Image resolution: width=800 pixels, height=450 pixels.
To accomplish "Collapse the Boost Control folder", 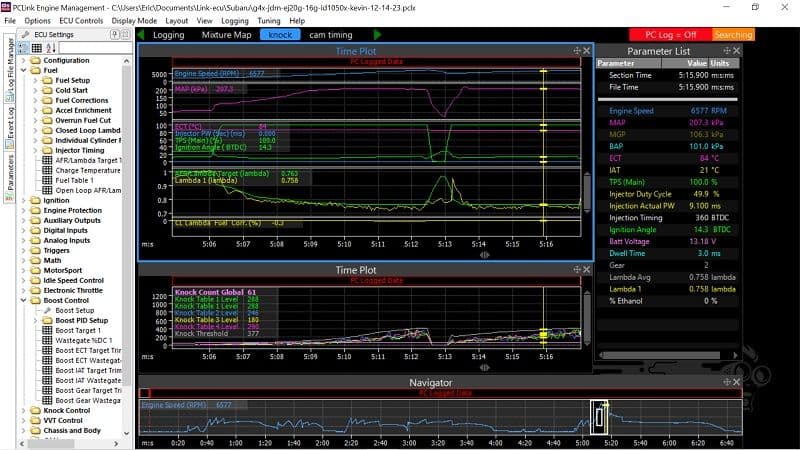I will 23,301.
